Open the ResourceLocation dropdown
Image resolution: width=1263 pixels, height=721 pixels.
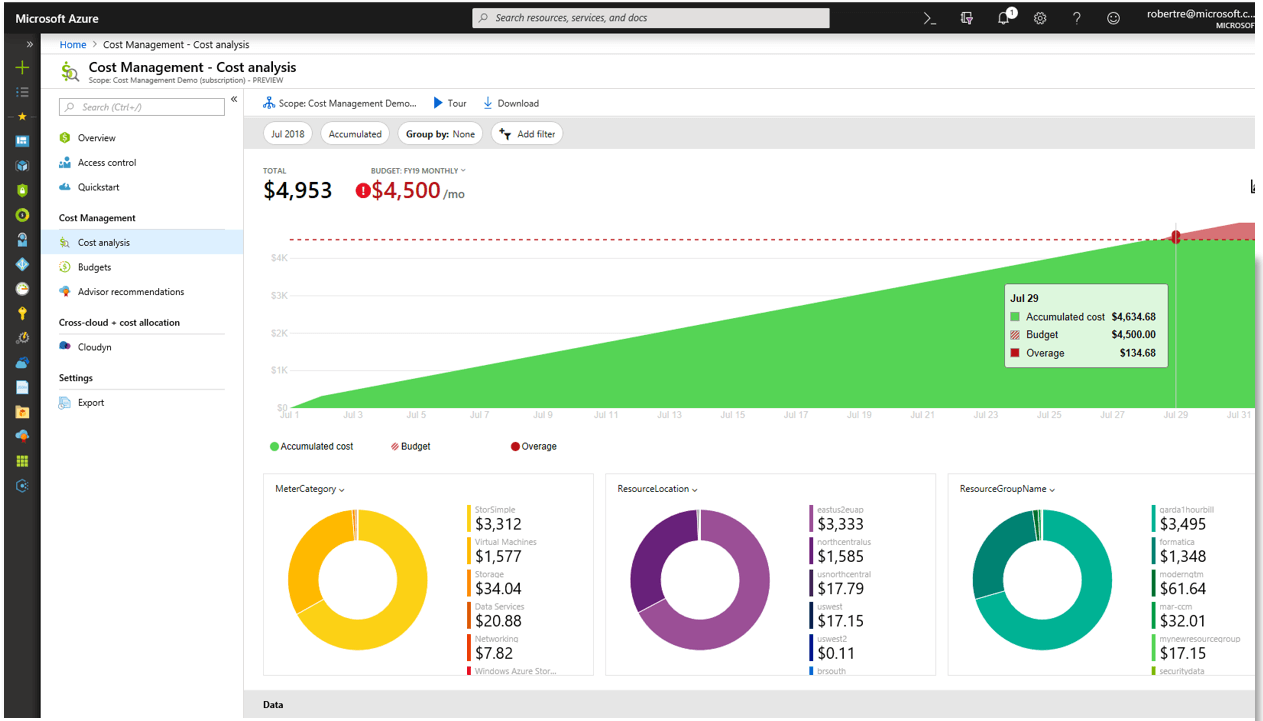coord(658,489)
